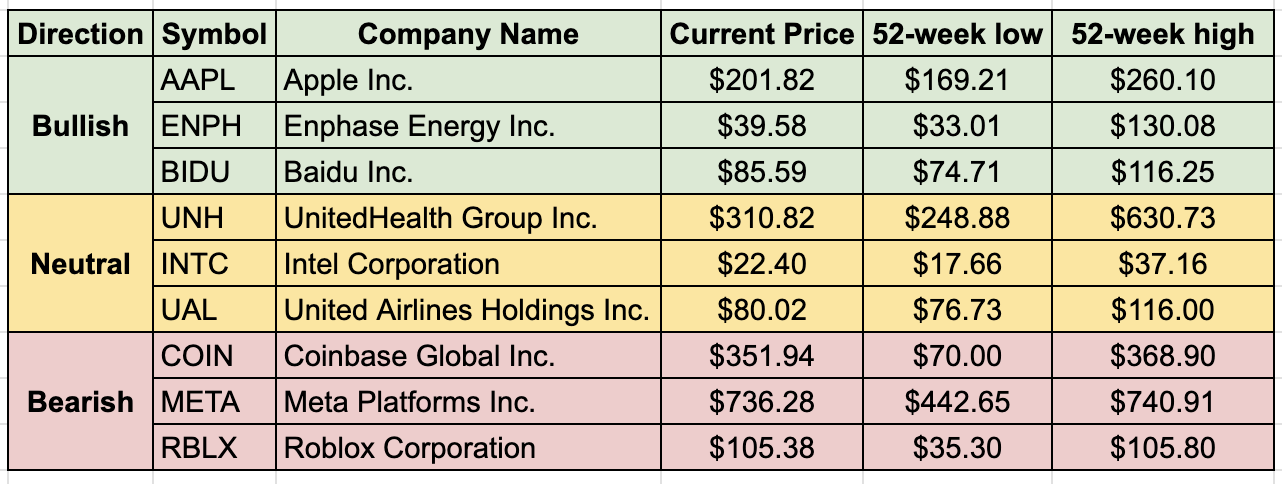Click the Company Name header cell
Image resolution: width=1282 pixels, height=484 pixels.
pos(468,34)
